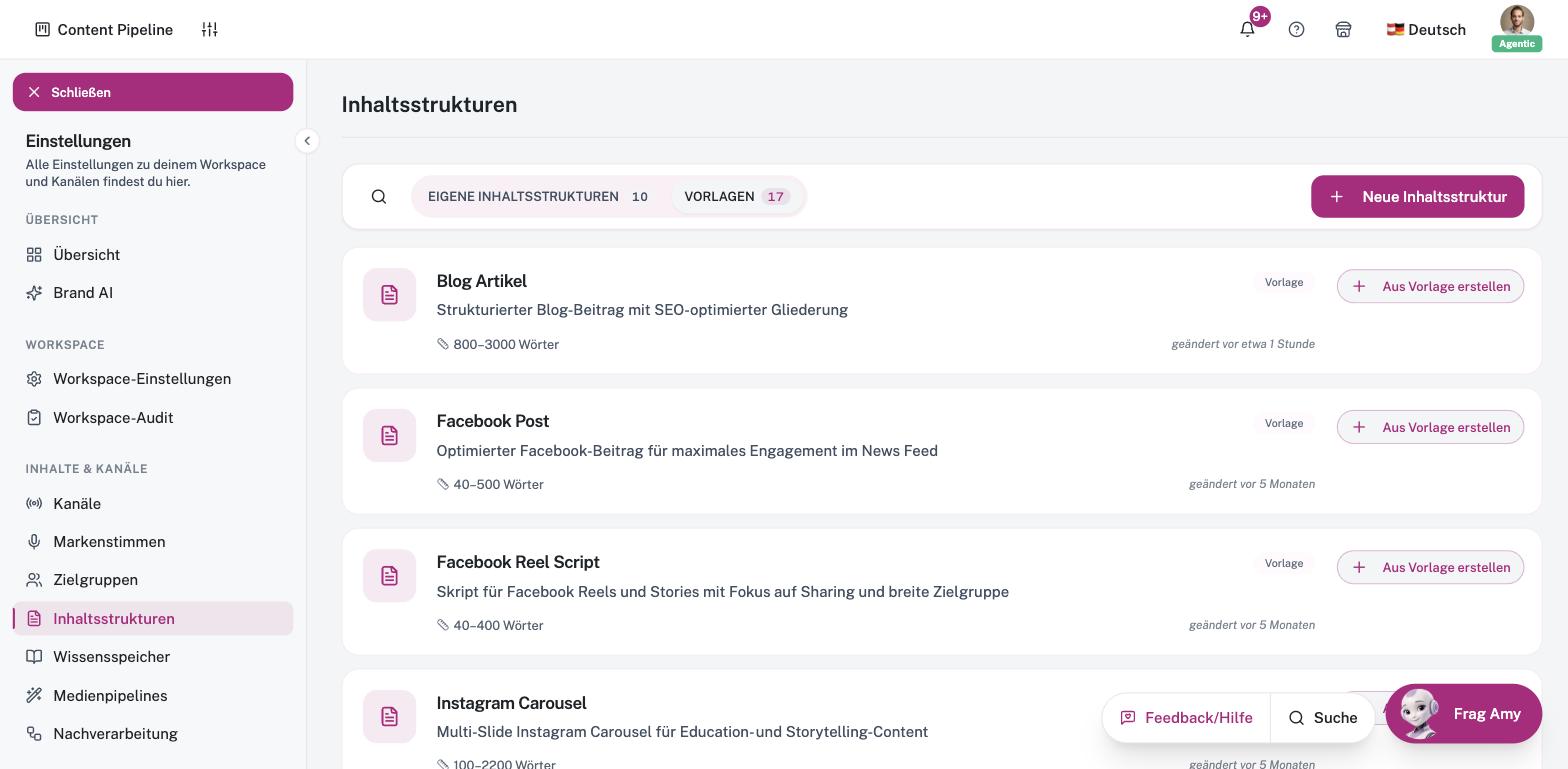
Task: Click the '40–400 Wörter' label
Action: [x=498, y=626]
